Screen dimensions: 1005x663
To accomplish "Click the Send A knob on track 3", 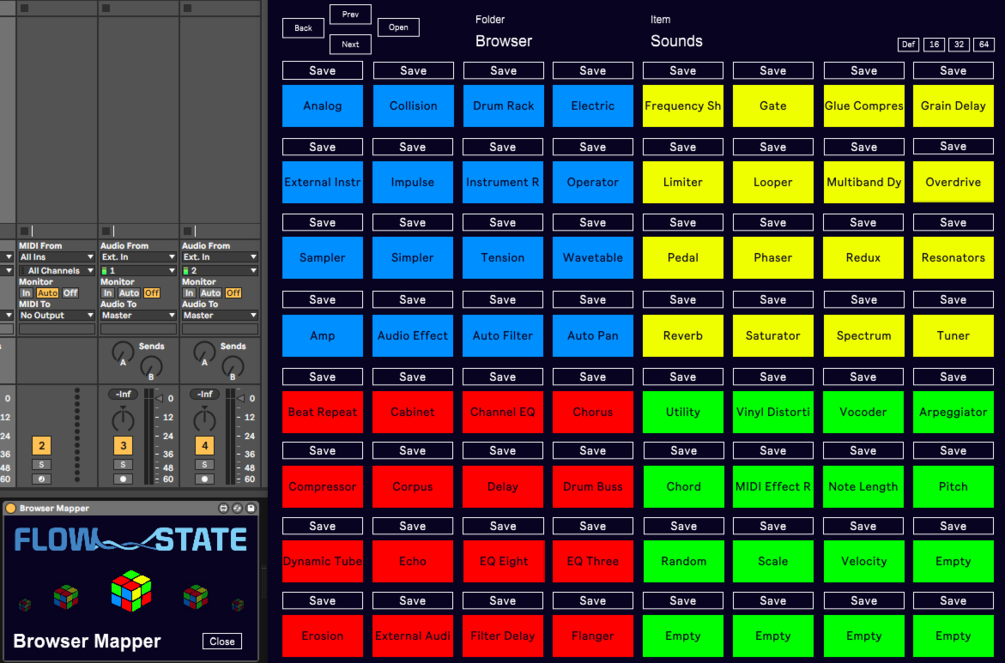I will (122, 351).
